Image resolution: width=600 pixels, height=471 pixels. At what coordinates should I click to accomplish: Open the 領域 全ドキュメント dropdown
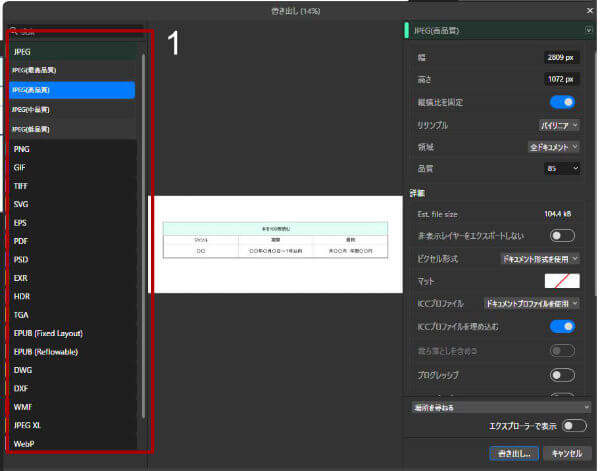pos(554,147)
